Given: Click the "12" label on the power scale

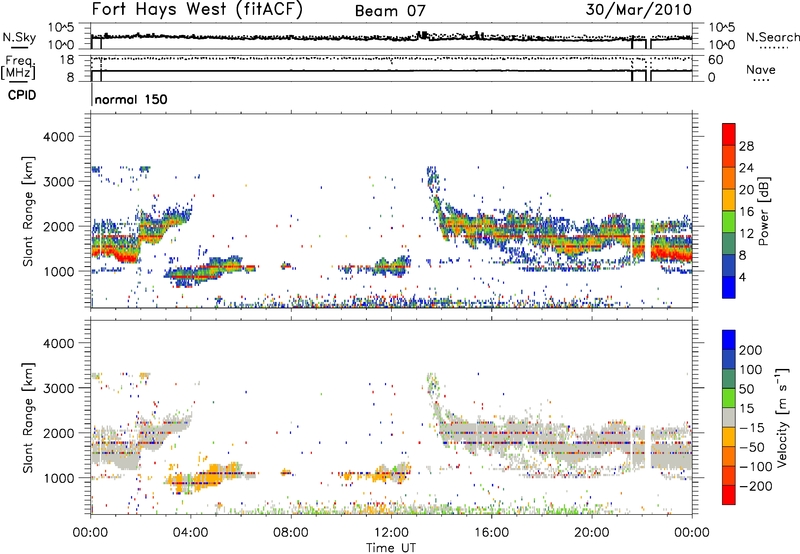Looking at the screenshot, I should point(746,234).
